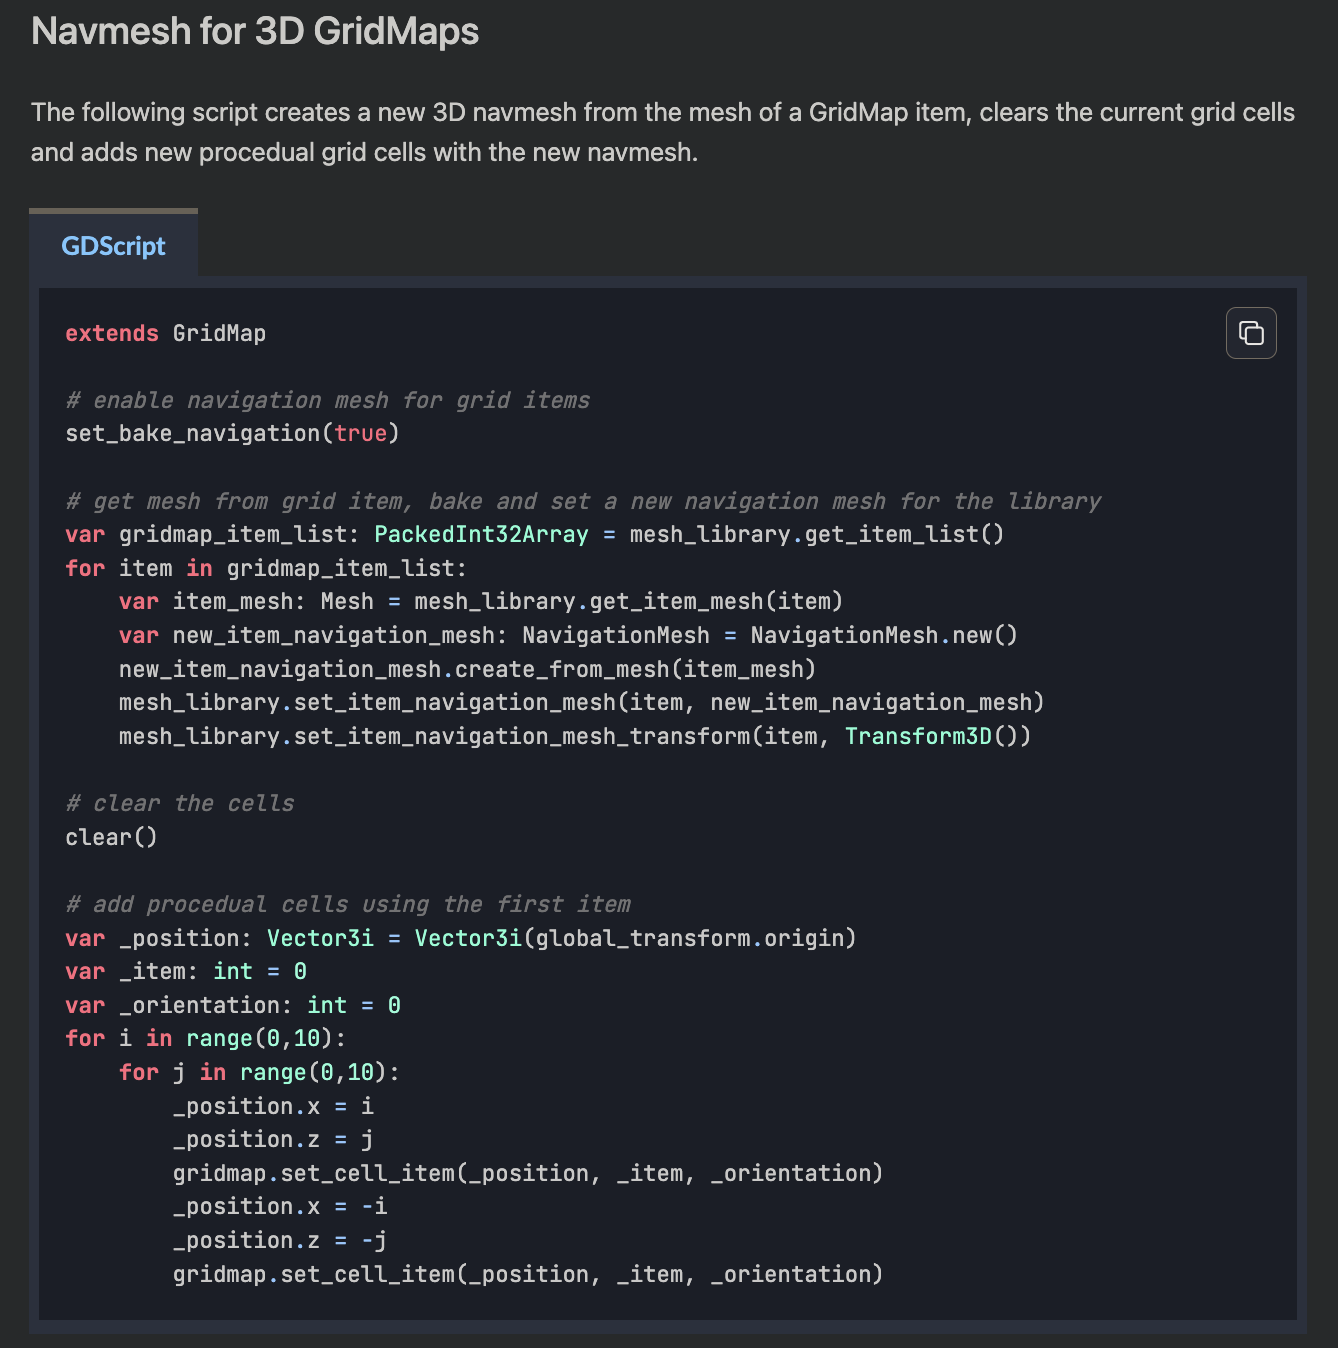Image resolution: width=1338 pixels, height=1348 pixels.
Task: Click the PackedInt32Array type annotation
Action: click(x=480, y=534)
